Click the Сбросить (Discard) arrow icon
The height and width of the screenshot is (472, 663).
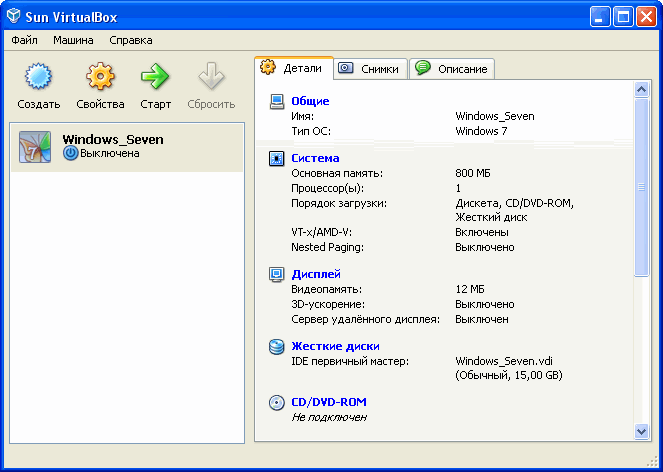pyautogui.click(x=210, y=77)
